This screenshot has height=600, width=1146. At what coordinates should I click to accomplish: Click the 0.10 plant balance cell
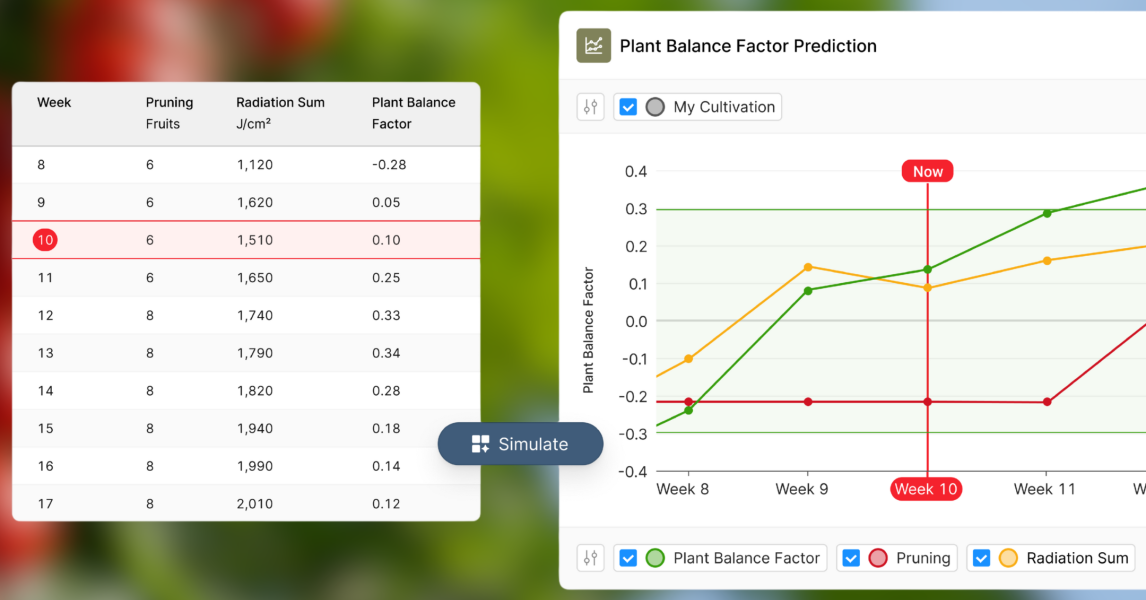(x=386, y=240)
